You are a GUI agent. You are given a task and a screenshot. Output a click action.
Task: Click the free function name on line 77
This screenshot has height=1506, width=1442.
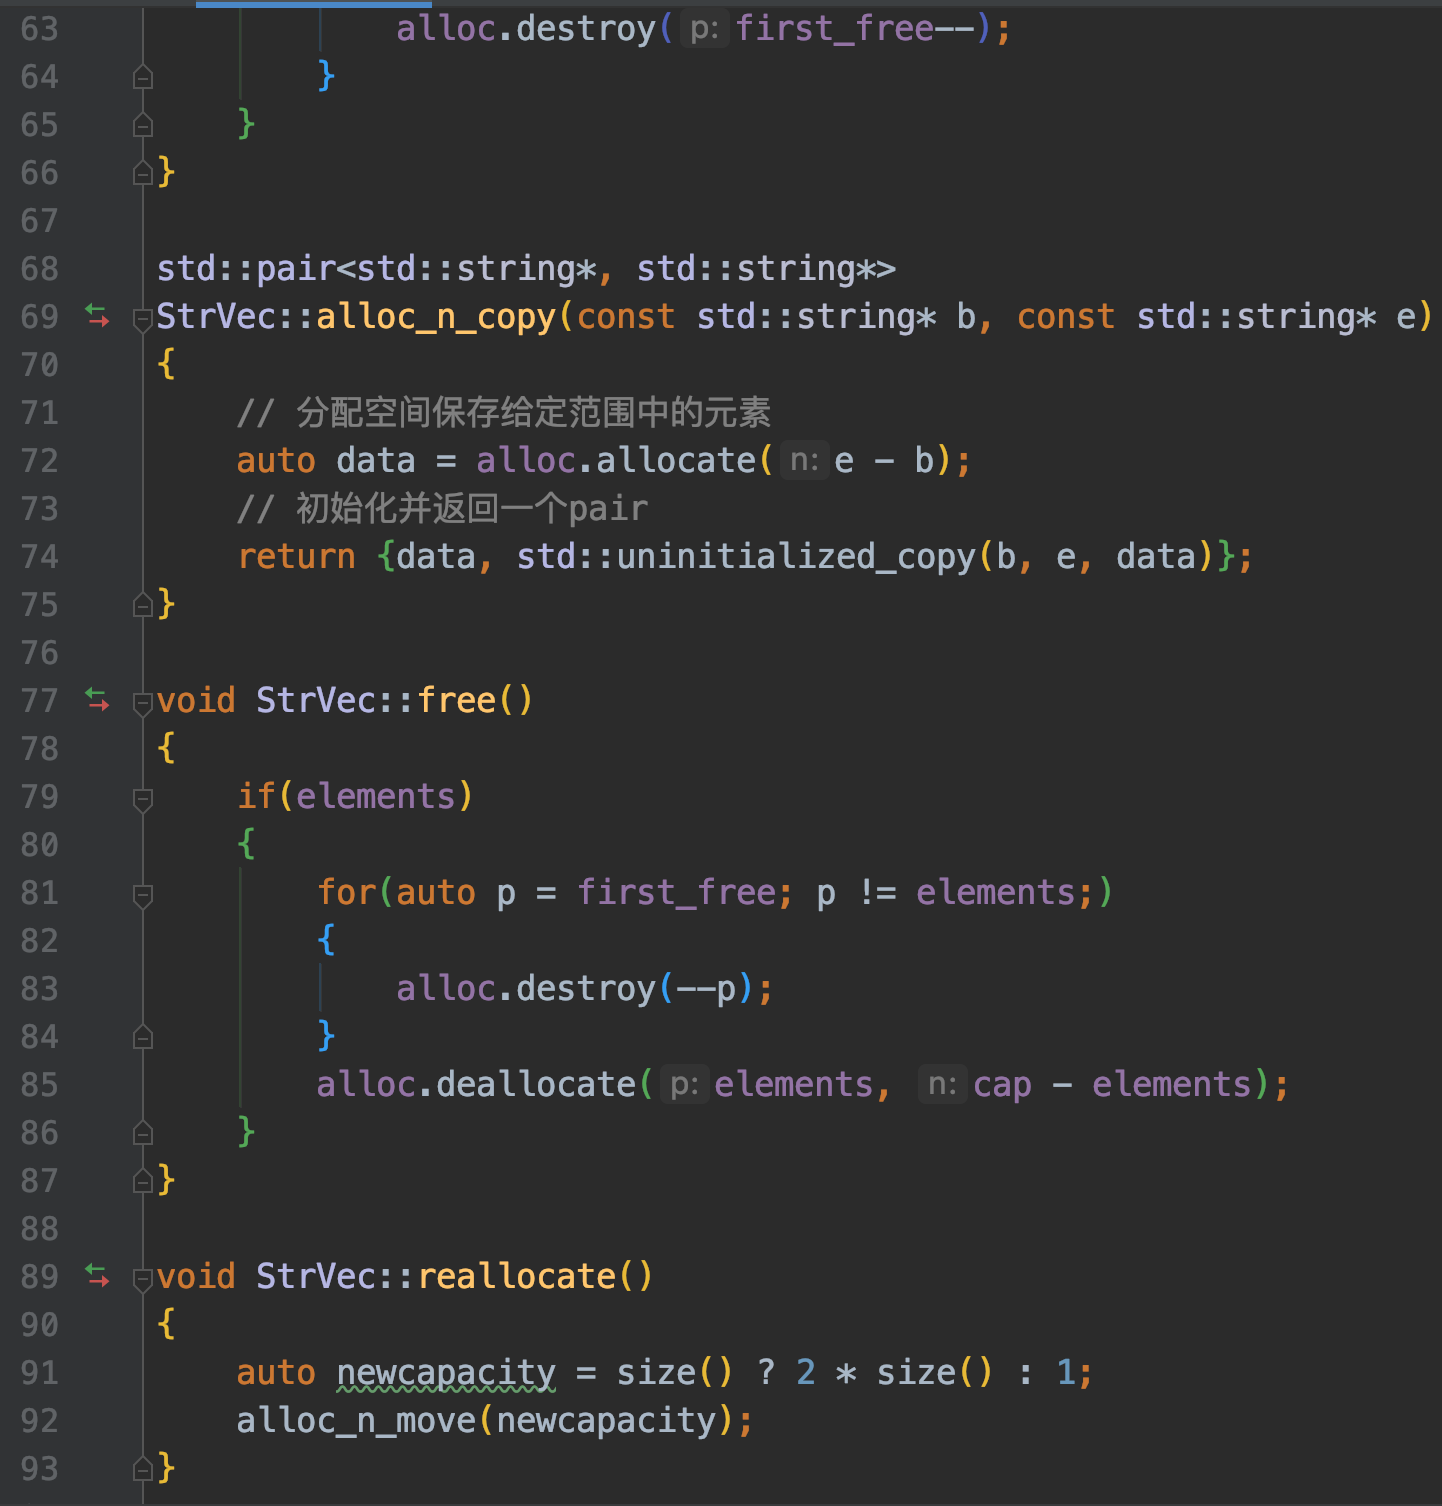pos(456,700)
